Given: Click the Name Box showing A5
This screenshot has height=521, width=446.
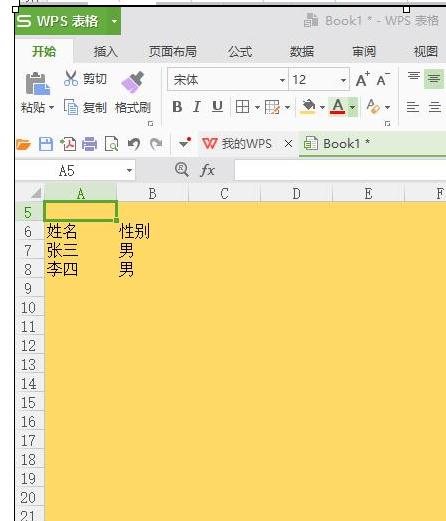Looking at the screenshot, I should click(67, 171).
